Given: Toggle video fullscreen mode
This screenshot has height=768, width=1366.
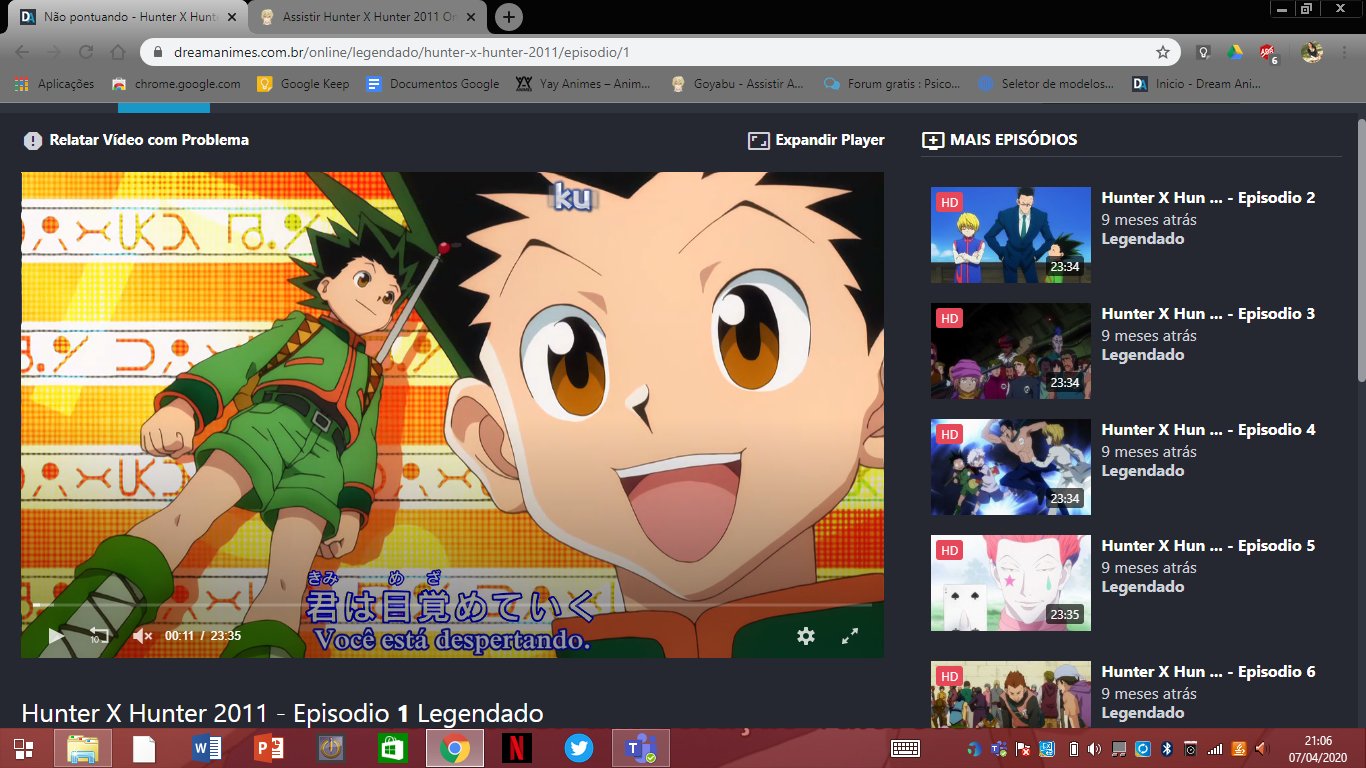Looking at the screenshot, I should click(x=850, y=636).
